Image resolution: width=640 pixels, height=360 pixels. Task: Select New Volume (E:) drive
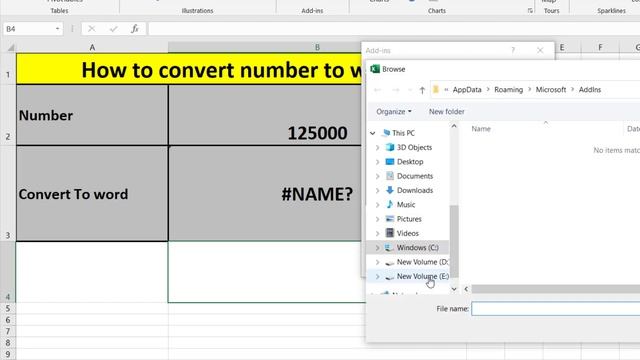[x=422, y=276]
